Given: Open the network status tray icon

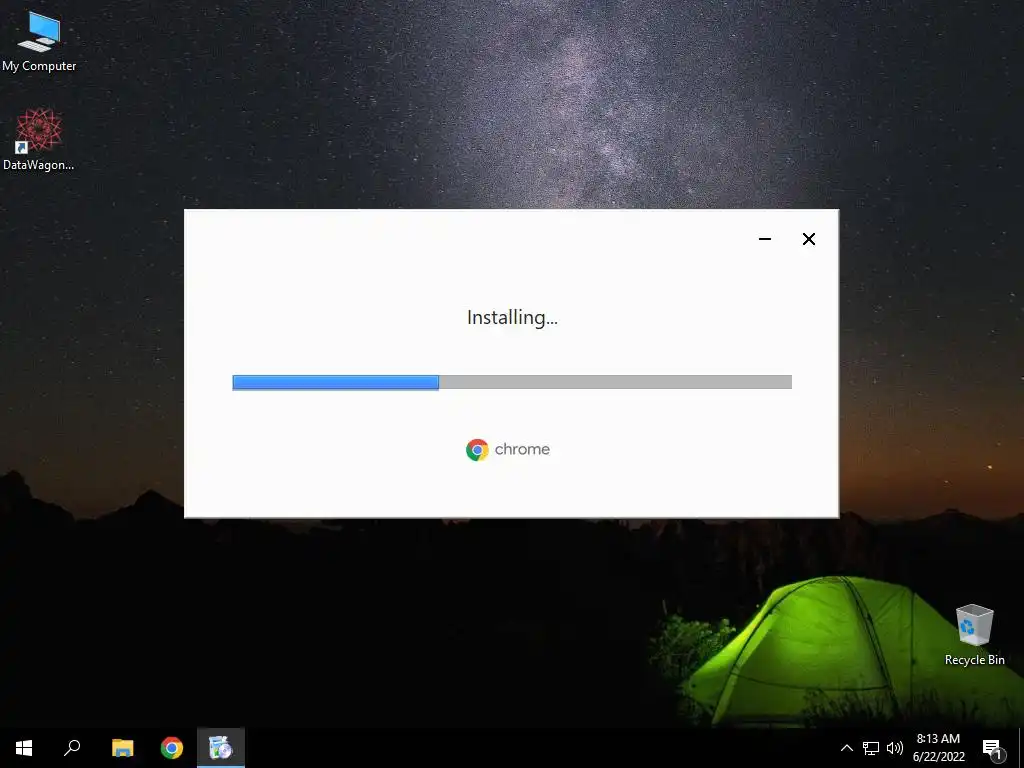Looking at the screenshot, I should pyautogui.click(x=871, y=748).
